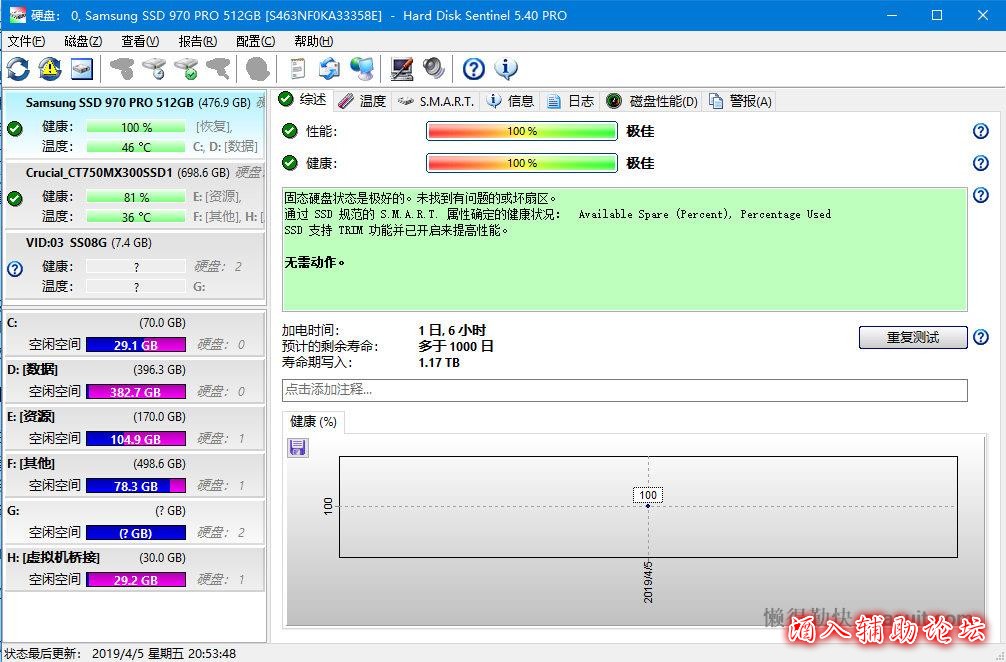Switch to the 温度 tab
The height and width of the screenshot is (662, 1006).
pyautogui.click(x=362, y=101)
